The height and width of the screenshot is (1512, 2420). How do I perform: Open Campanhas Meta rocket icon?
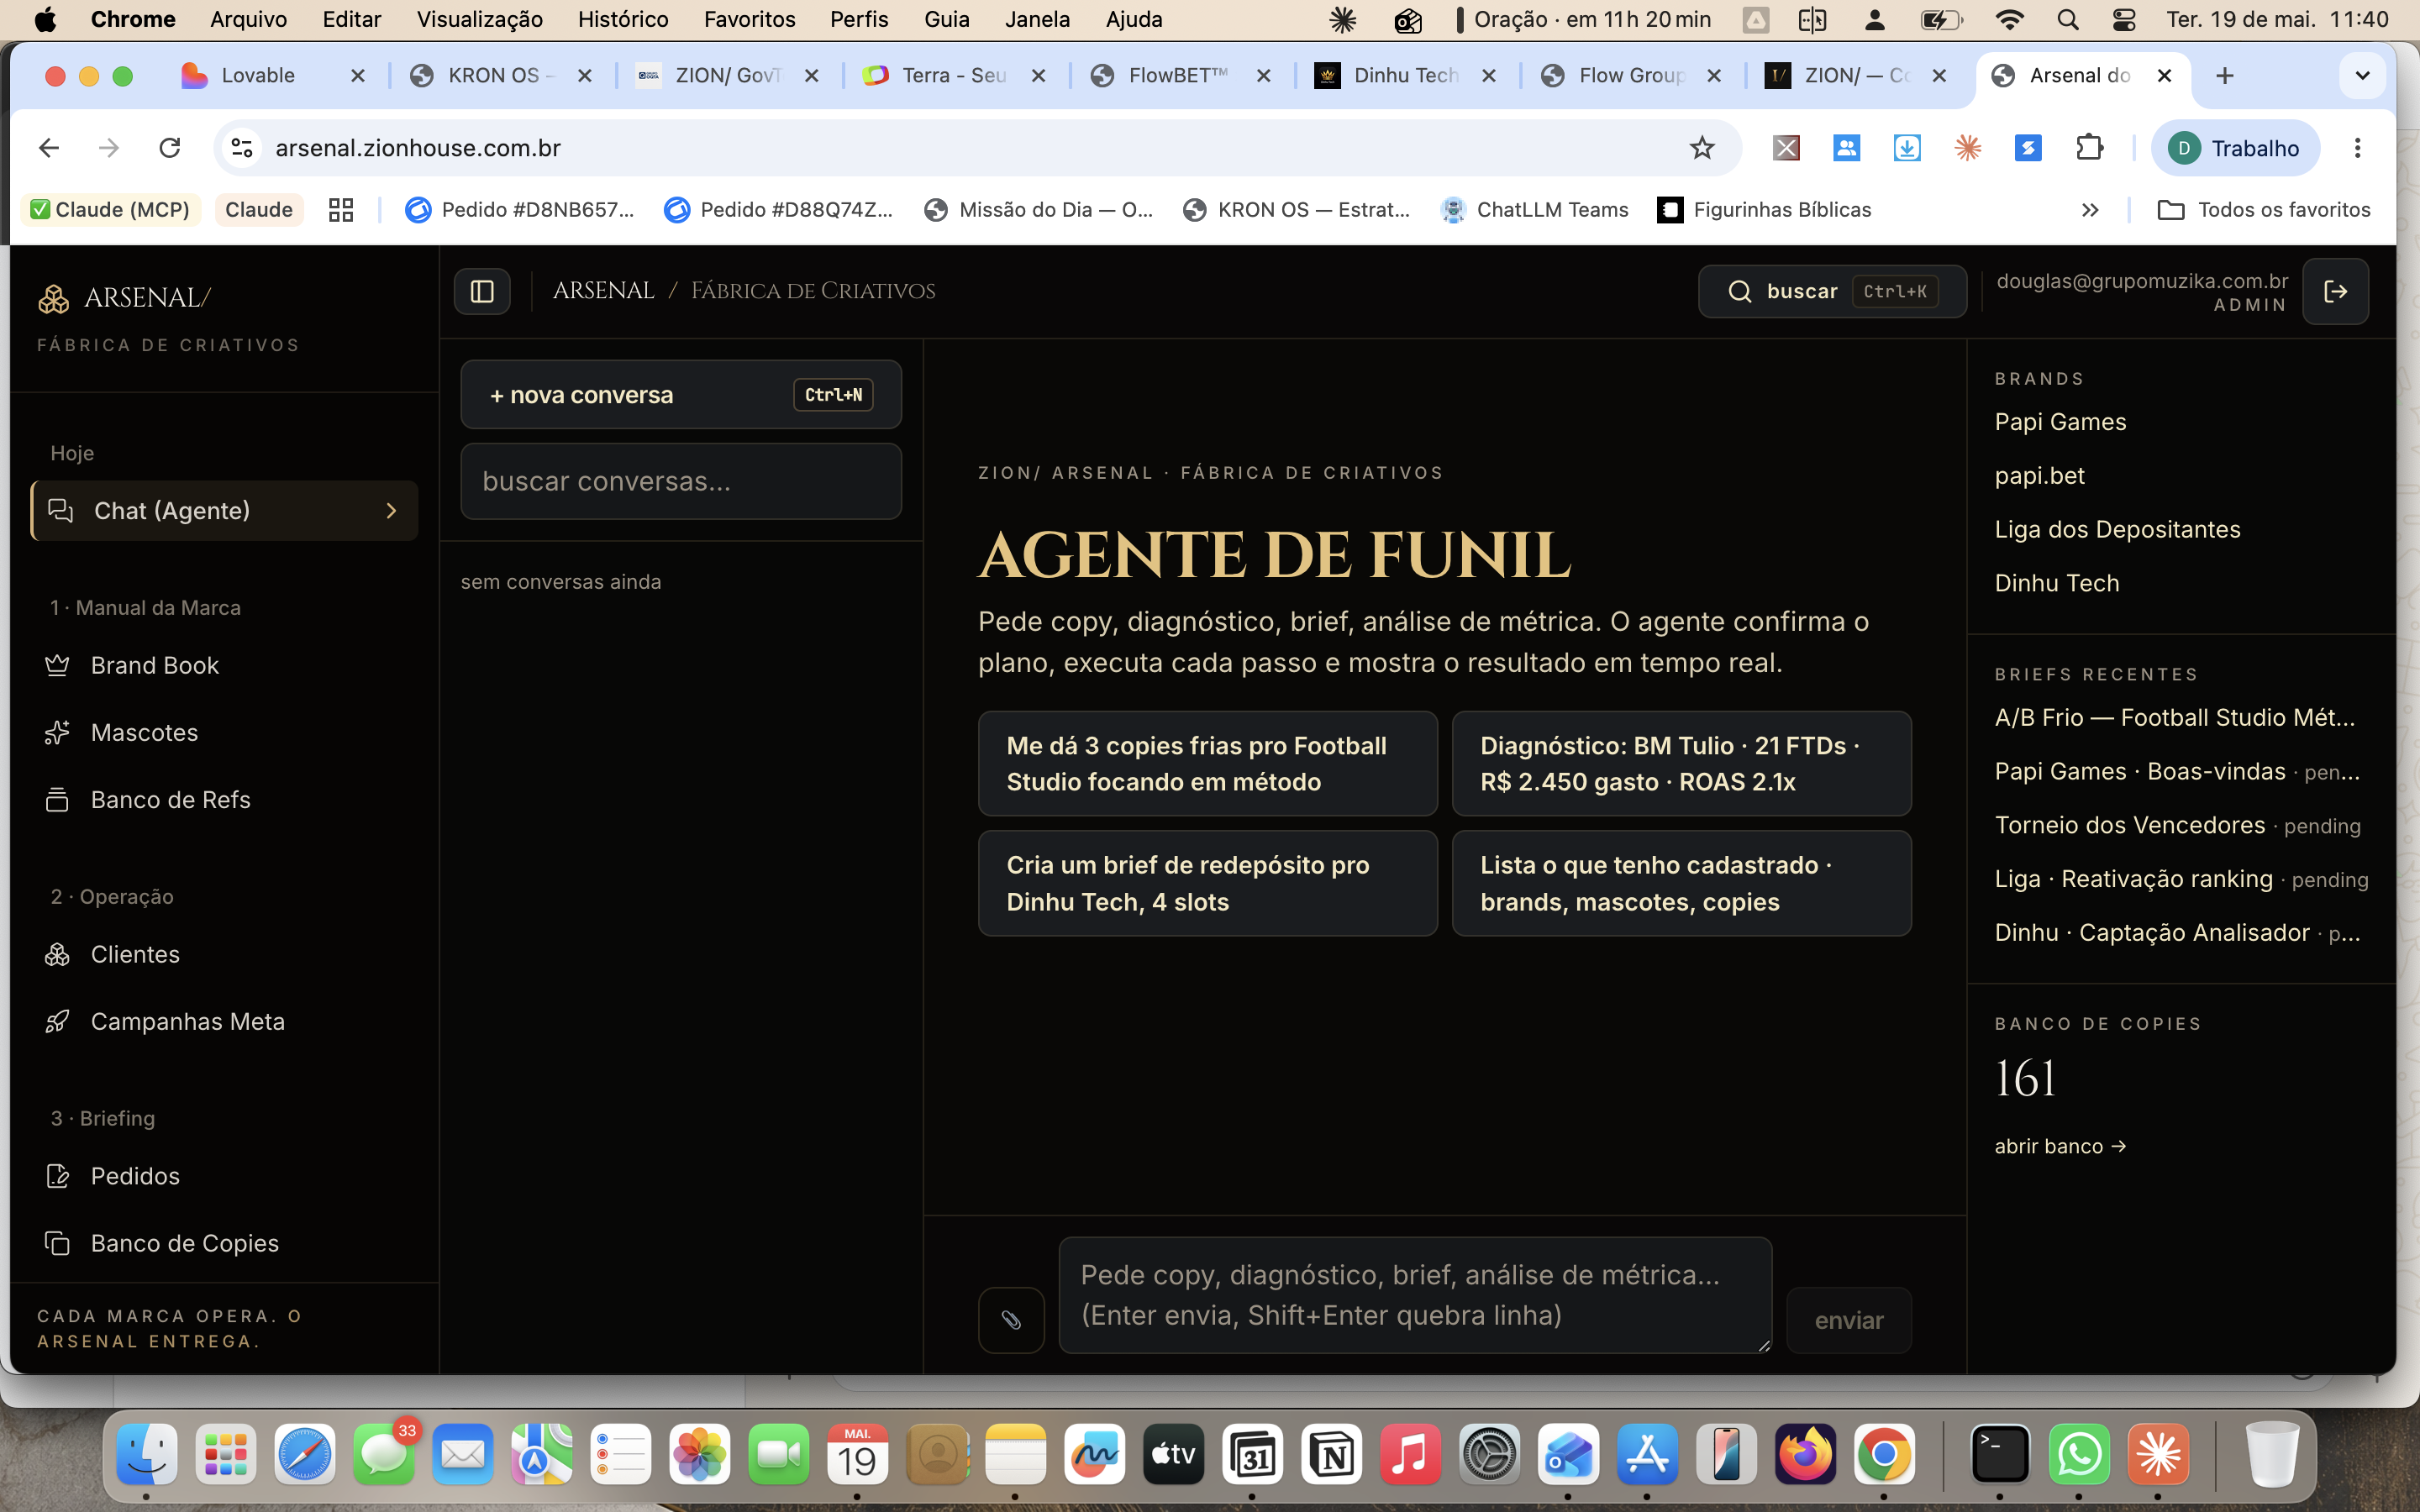(x=57, y=1021)
